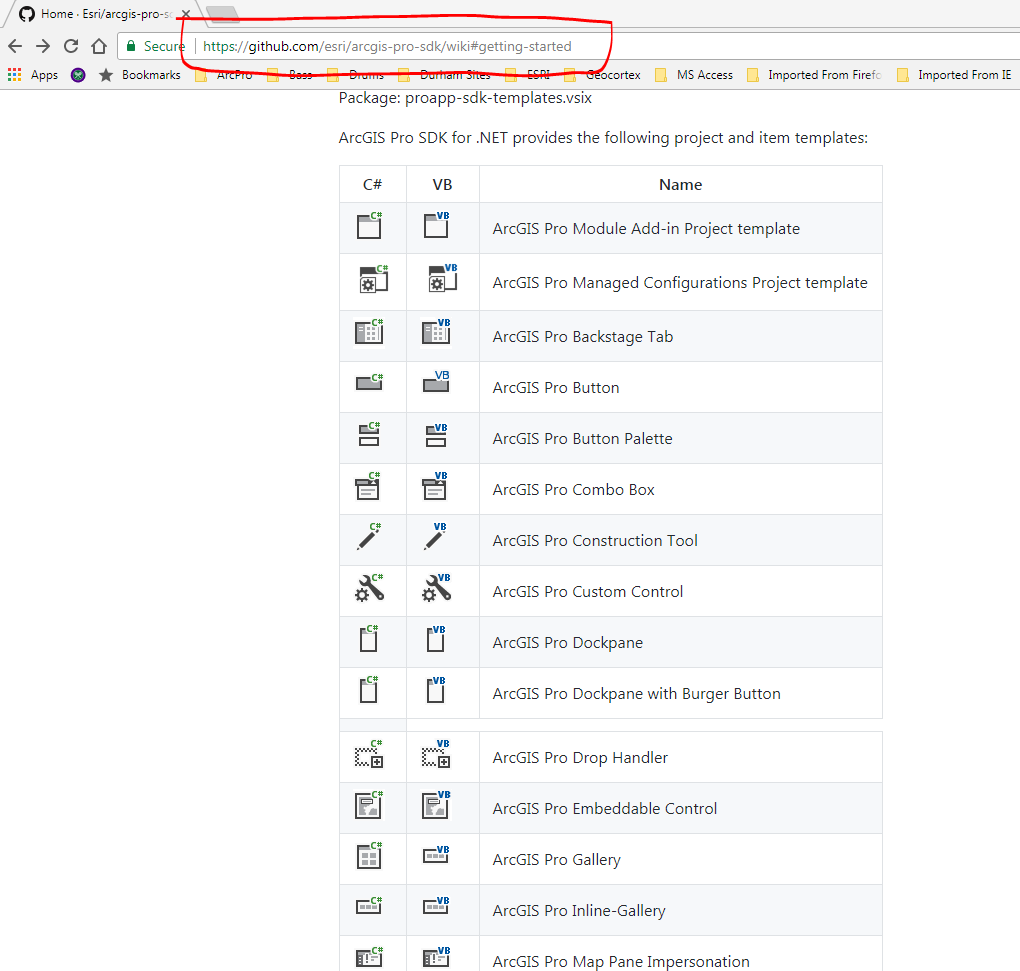Go to the browser Home icon

click(99, 46)
